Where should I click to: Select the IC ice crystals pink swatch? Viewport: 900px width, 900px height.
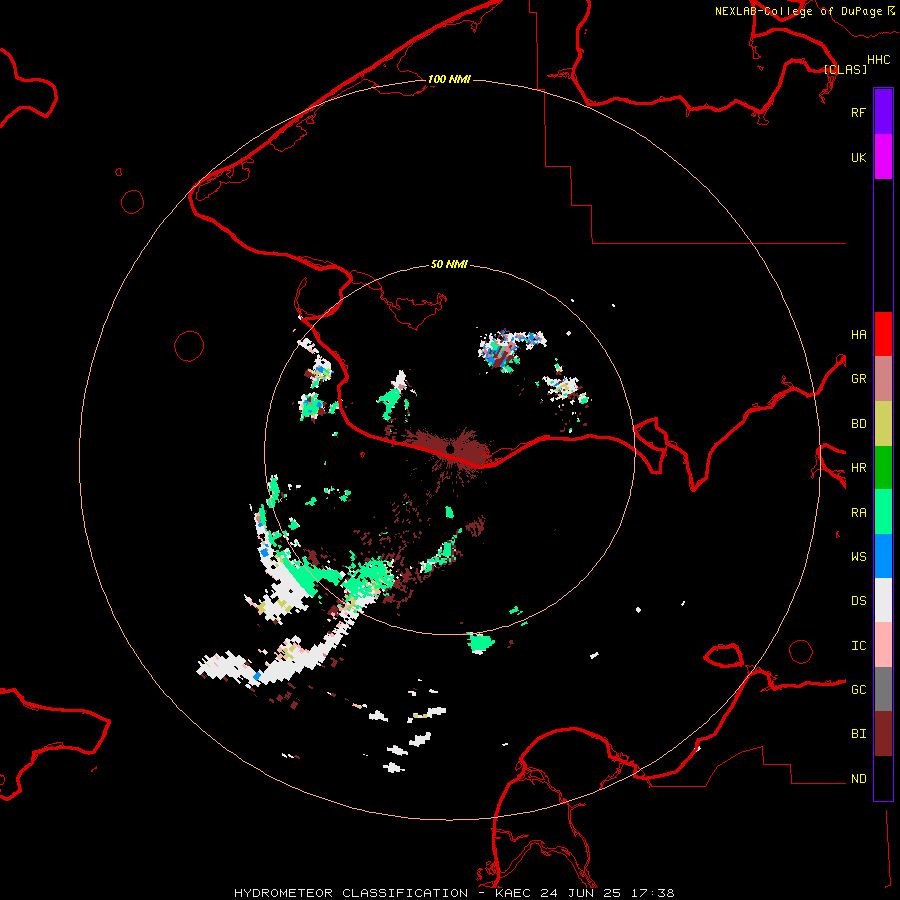click(883, 645)
